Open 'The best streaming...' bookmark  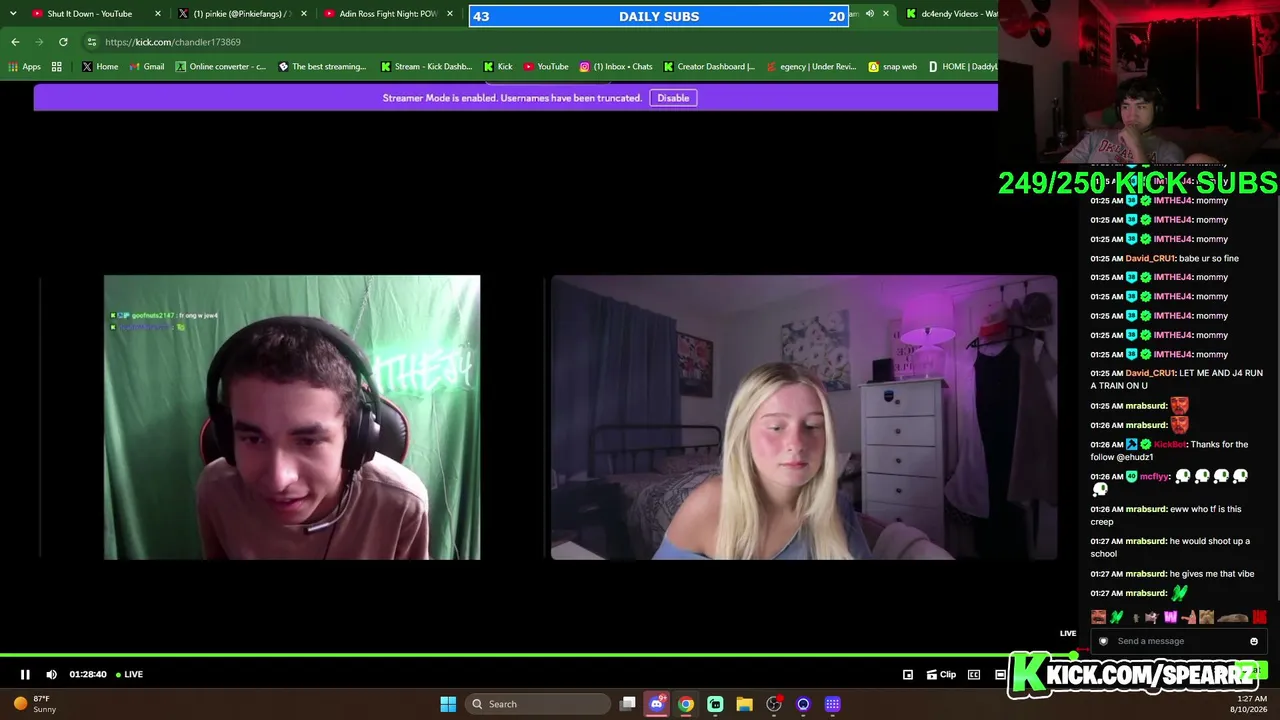tap(322, 67)
